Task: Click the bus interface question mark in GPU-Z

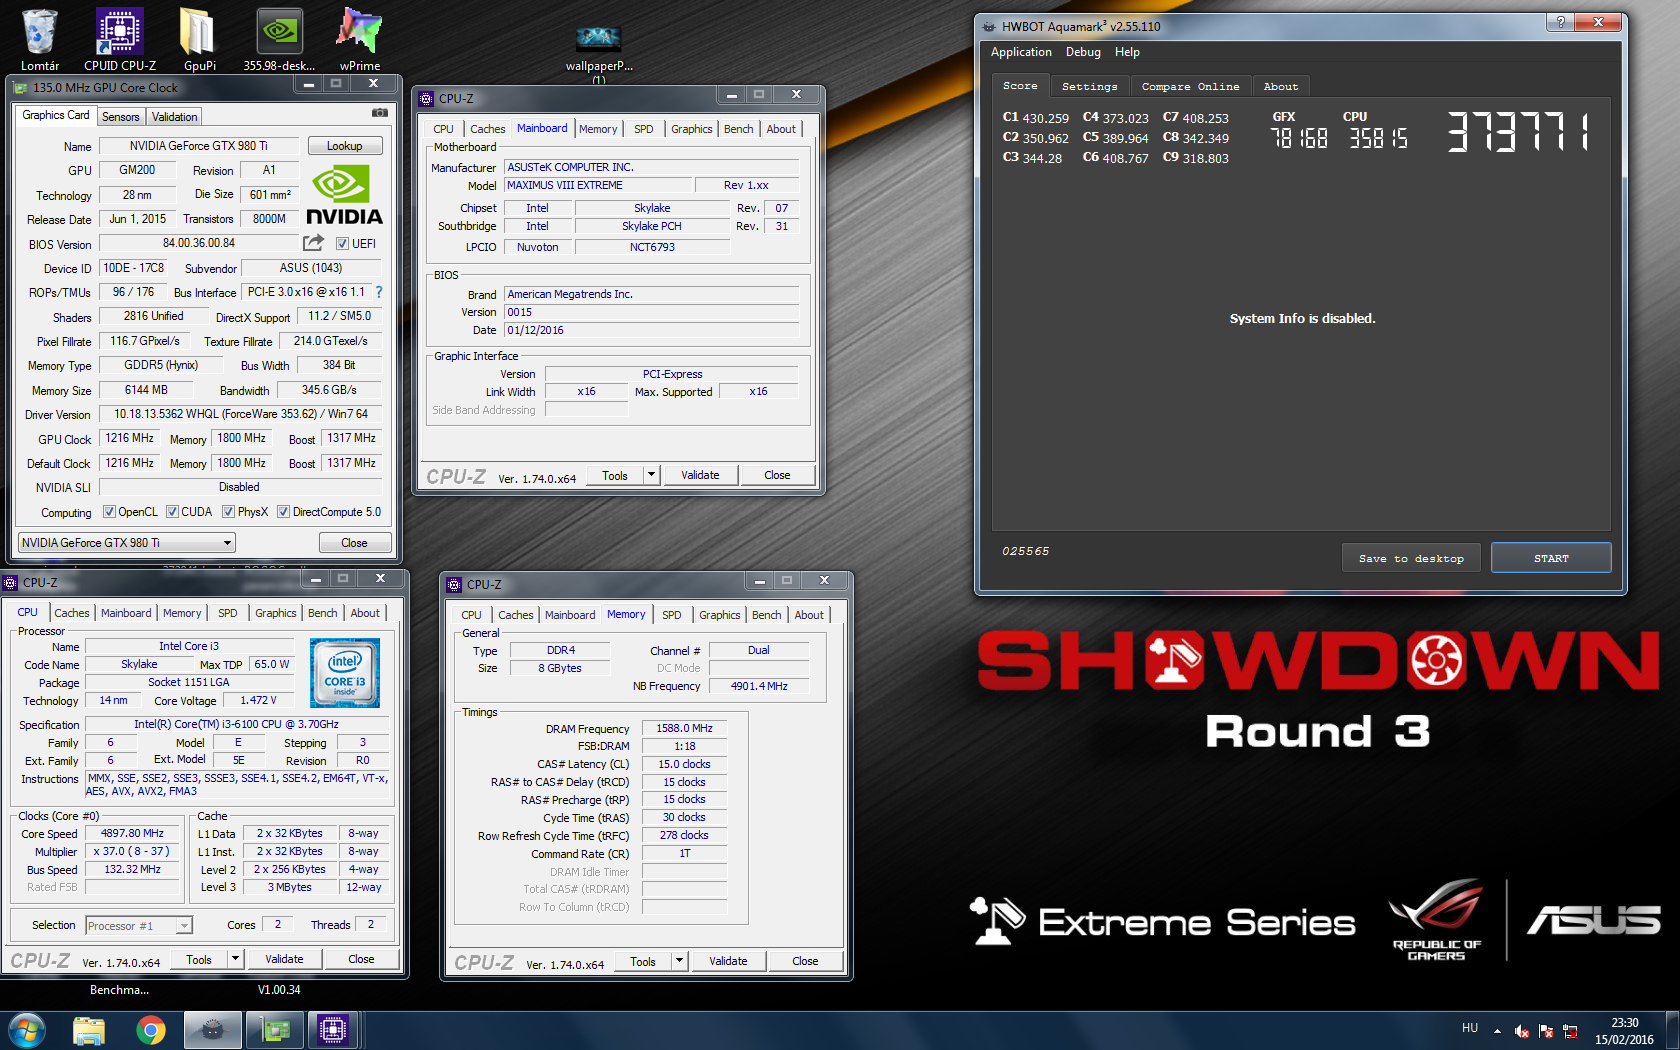Action: (x=379, y=292)
